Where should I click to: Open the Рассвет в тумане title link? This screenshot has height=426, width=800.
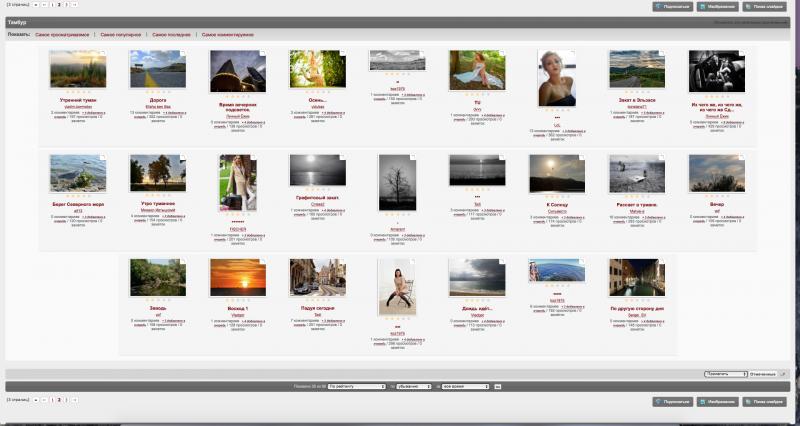click(637, 205)
